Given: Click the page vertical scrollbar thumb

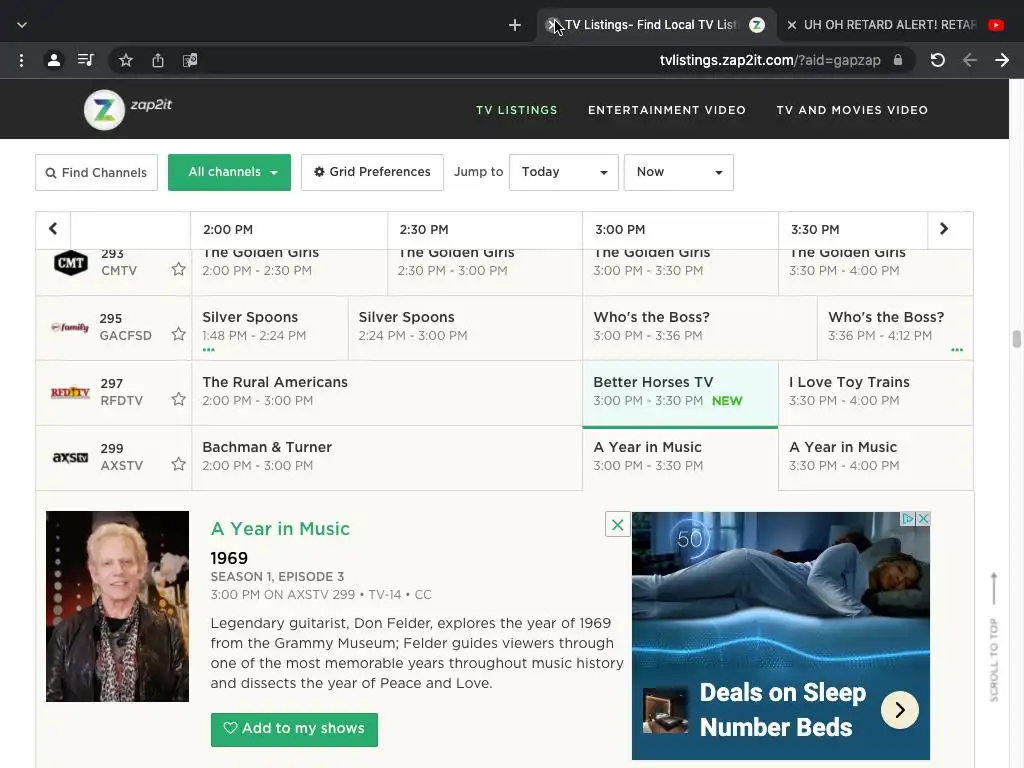Looking at the screenshot, I should coord(1016,340).
